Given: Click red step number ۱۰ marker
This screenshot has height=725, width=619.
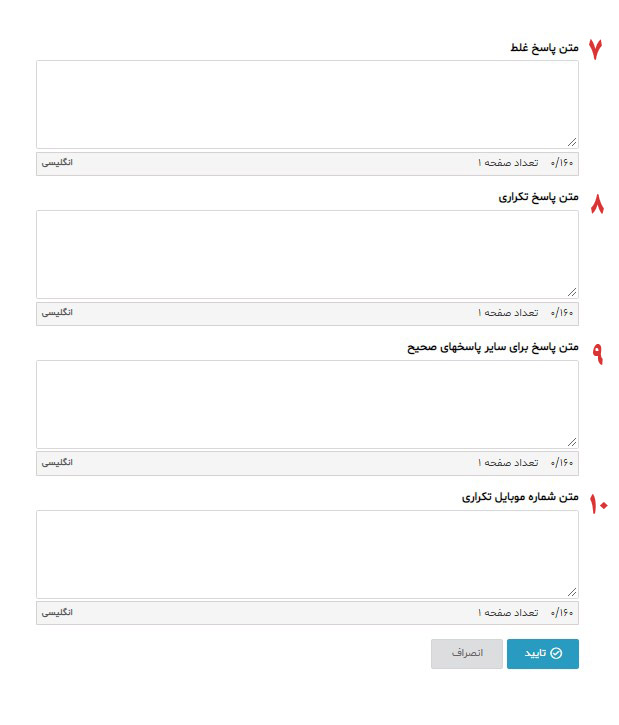Looking at the screenshot, I should coord(598,504).
